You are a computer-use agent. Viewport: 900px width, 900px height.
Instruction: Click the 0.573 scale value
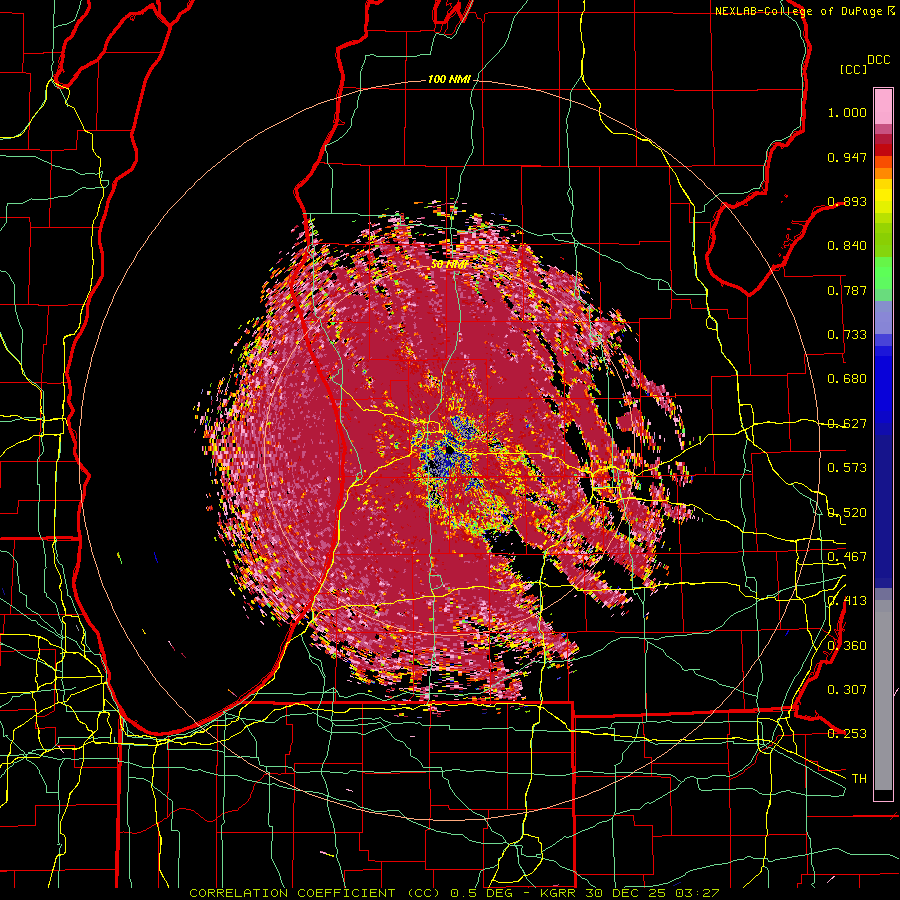pyautogui.click(x=847, y=468)
